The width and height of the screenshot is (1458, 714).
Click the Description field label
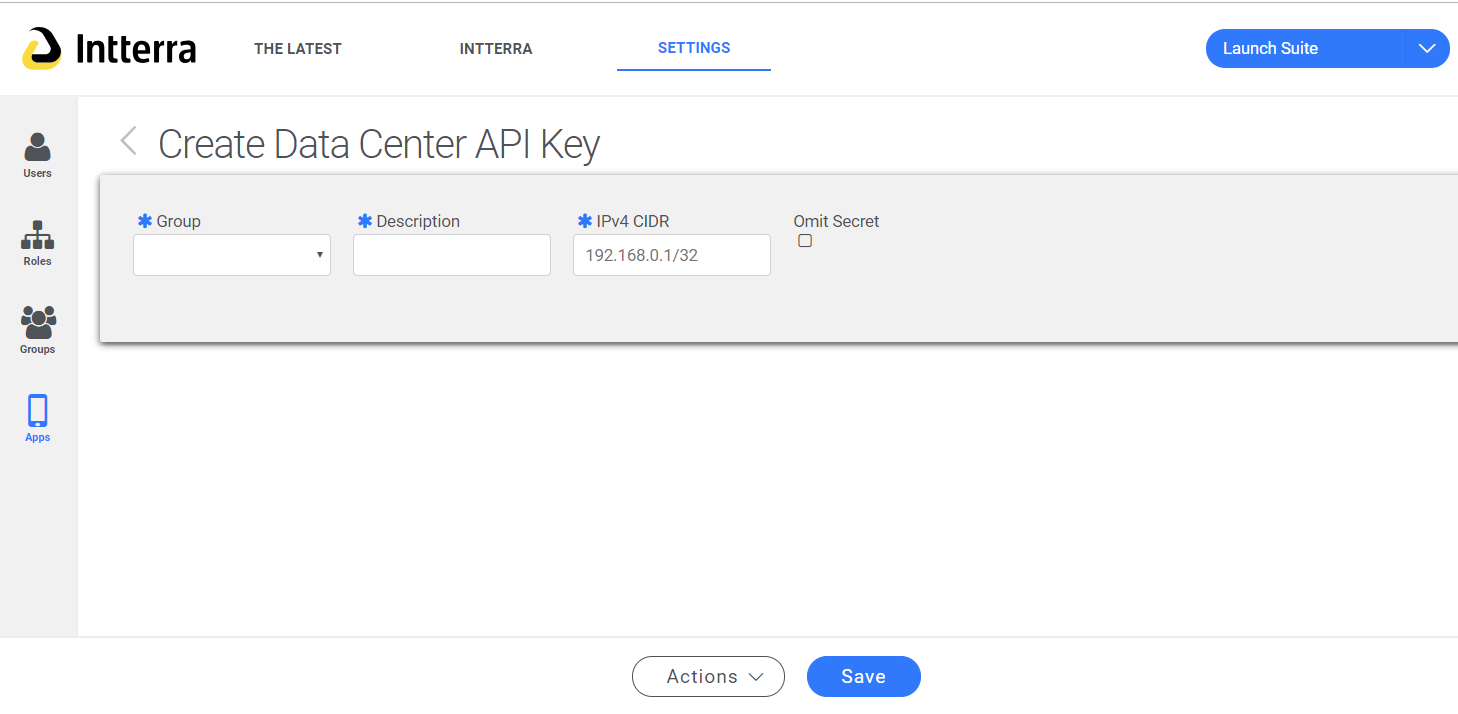point(418,221)
